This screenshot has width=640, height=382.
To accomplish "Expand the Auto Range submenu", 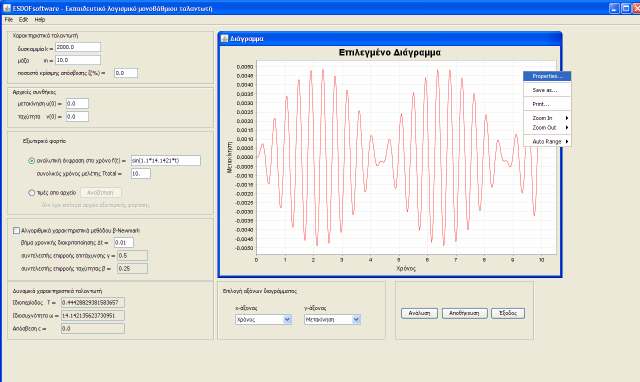I will click(x=547, y=141).
